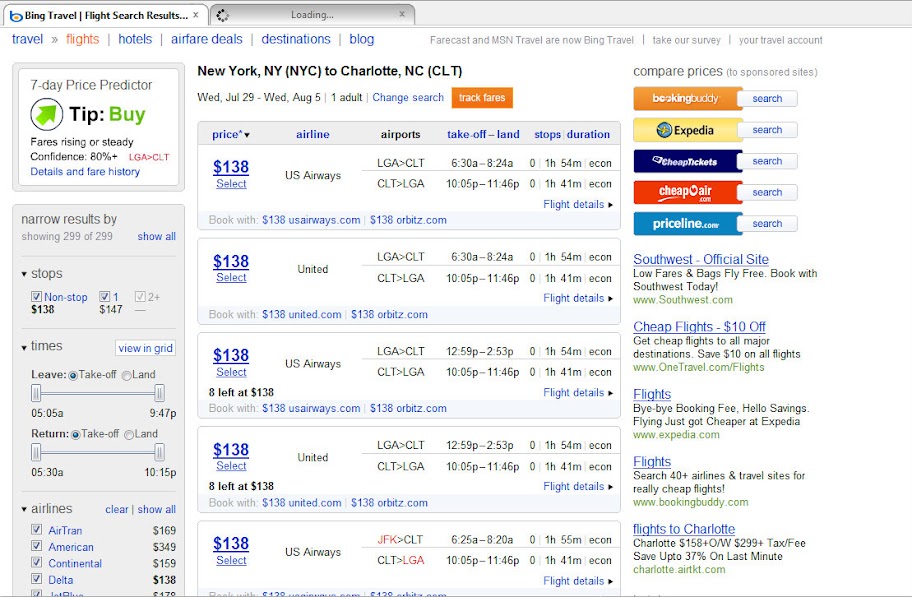Viewport: 912px width, 597px height.
Task: Collapse the stops filter section
Action: coord(24,274)
